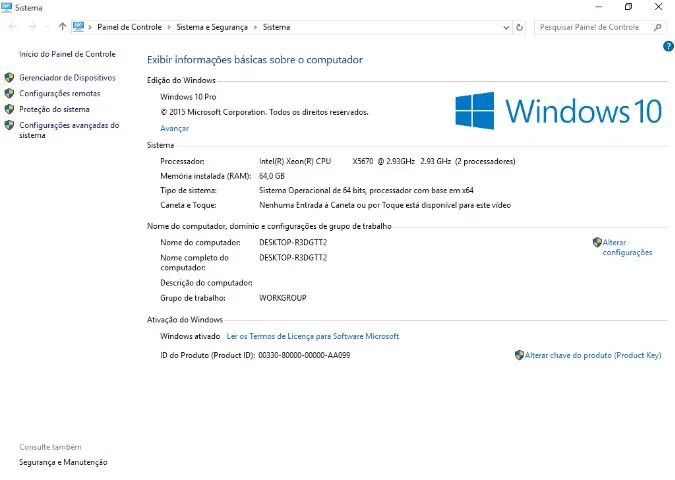The image size is (675, 480).
Task: Open address bar history dropdown
Action: [x=506, y=28]
